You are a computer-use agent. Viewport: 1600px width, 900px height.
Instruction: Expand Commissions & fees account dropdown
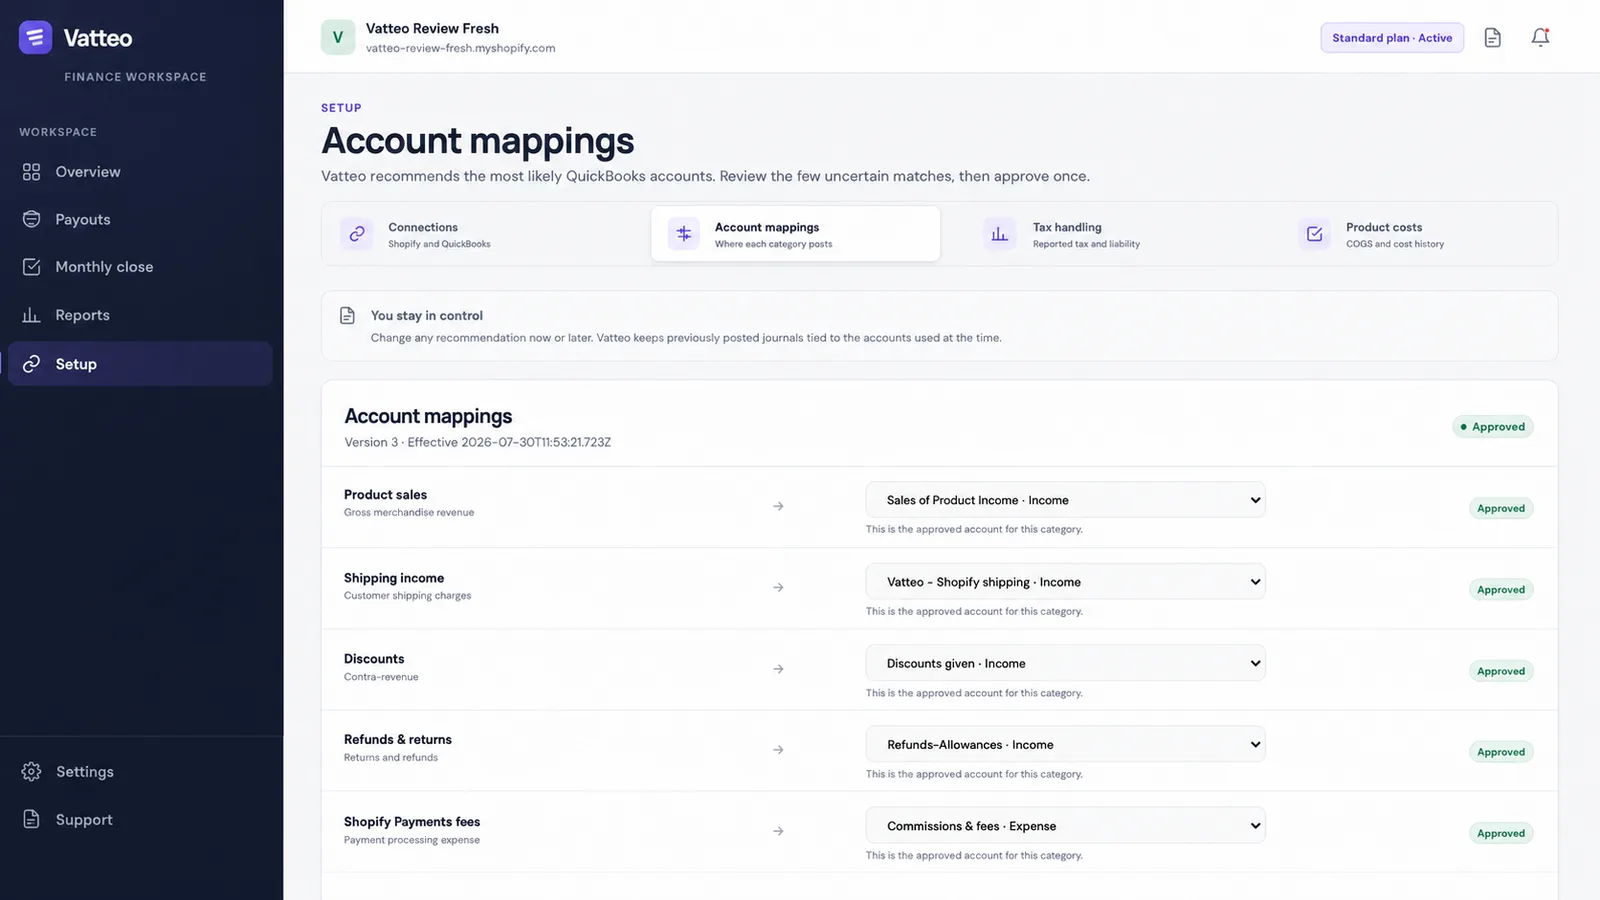tap(1065, 826)
